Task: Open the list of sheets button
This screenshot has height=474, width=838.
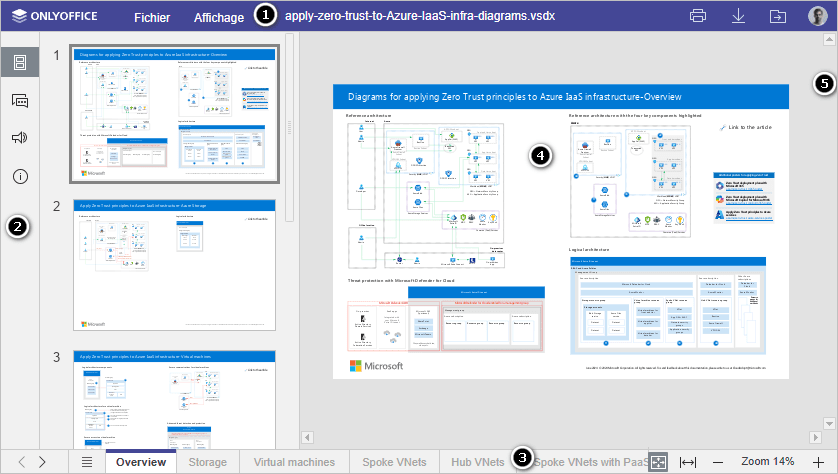Action: click(87, 462)
